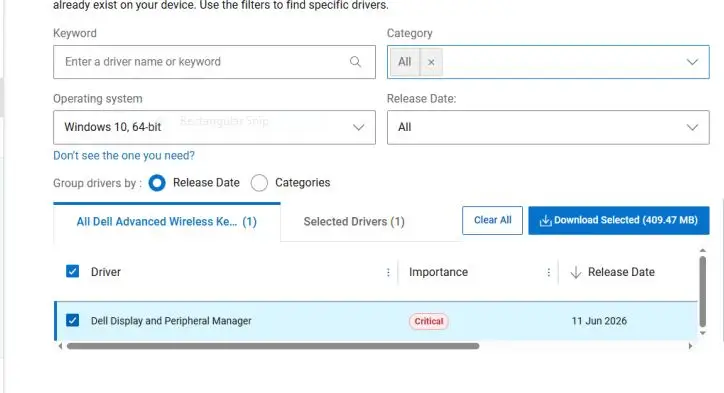This screenshot has width=724, height=393.
Task: Remove the 'All' category tag with the x
Action: click(x=431, y=62)
